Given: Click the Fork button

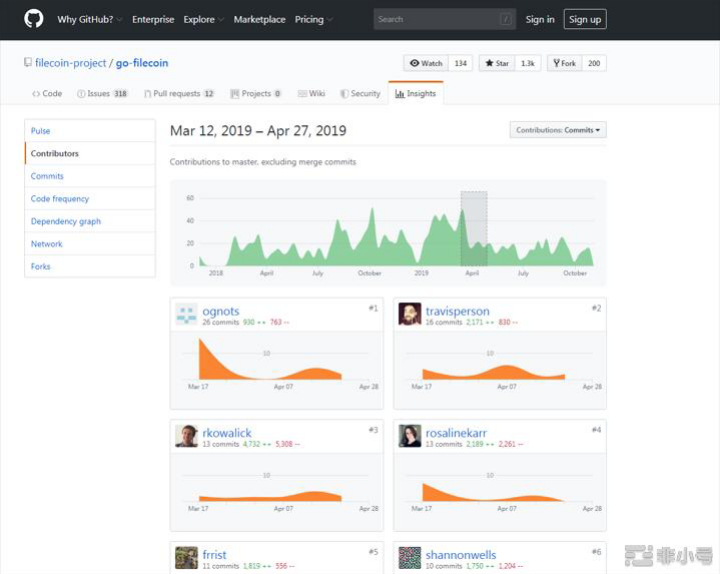Looking at the screenshot, I should [564, 63].
